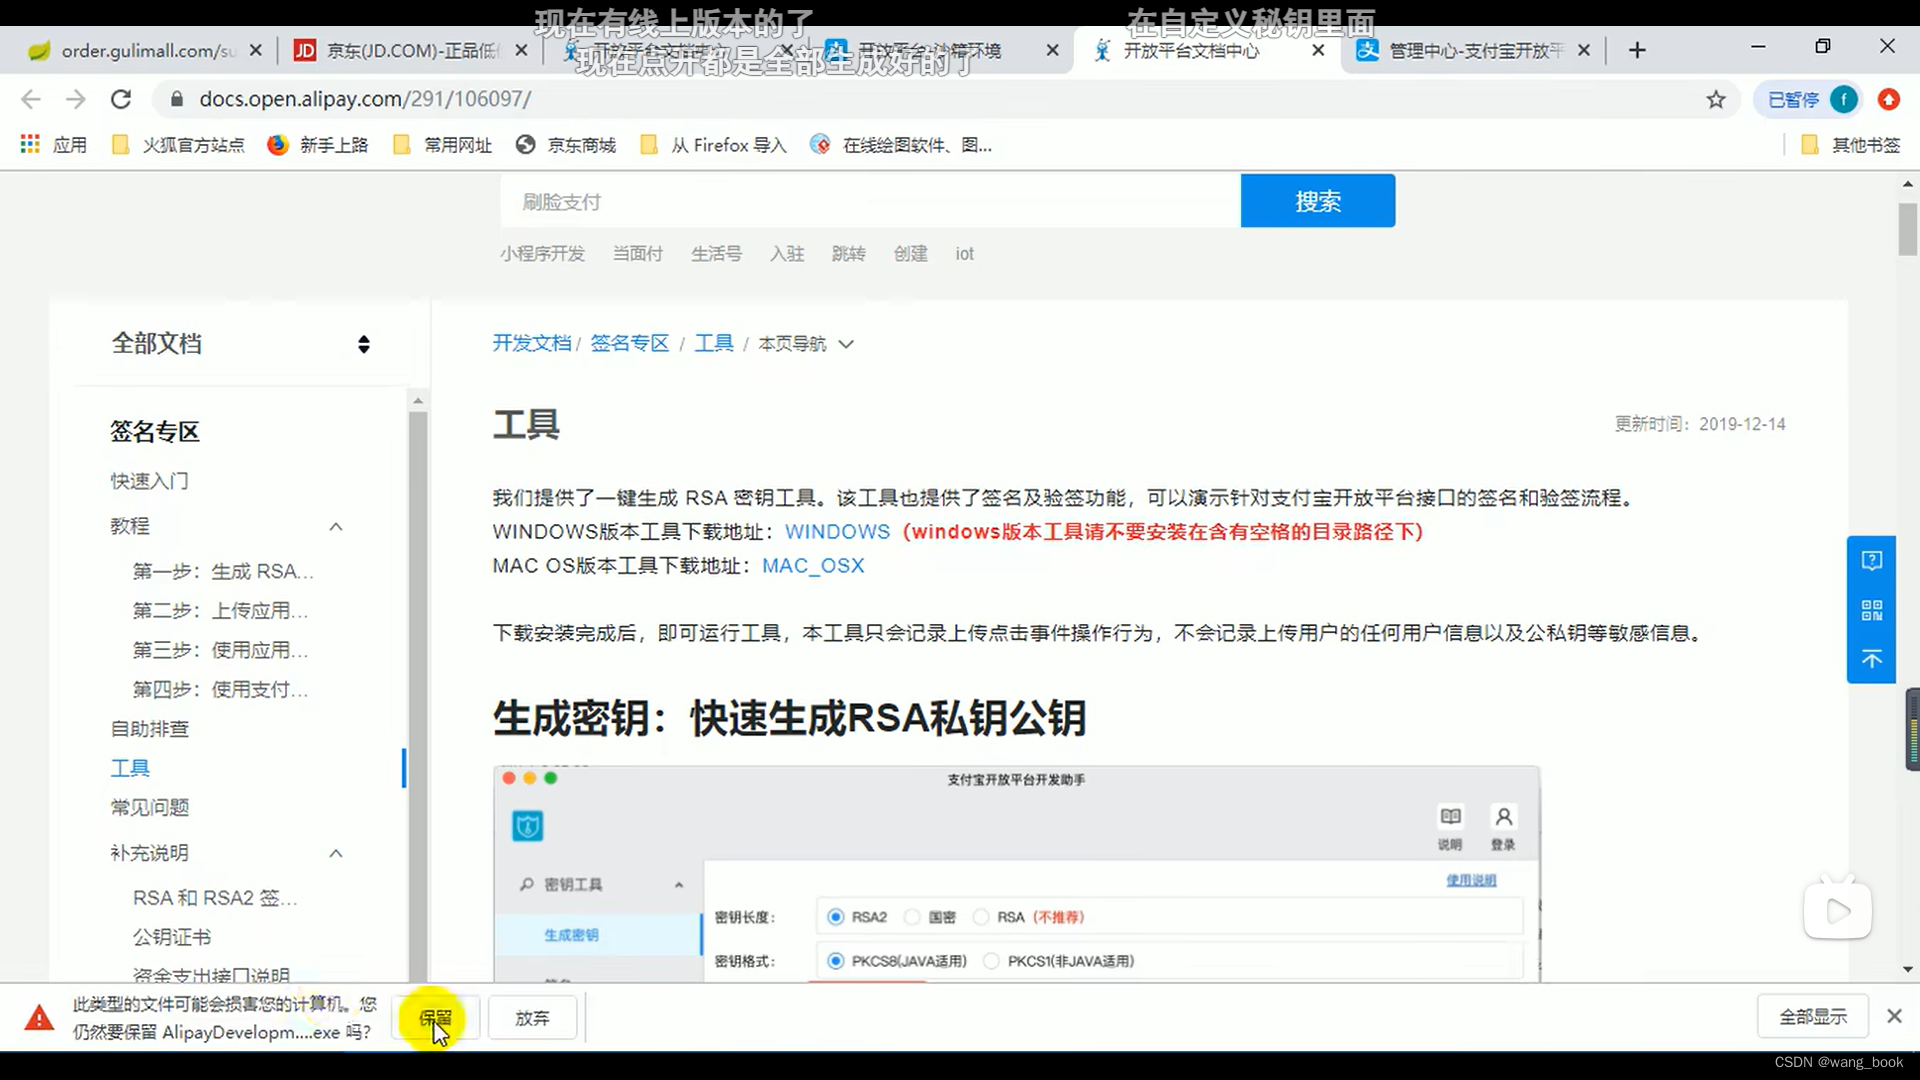The image size is (1920, 1080).
Task: Click the red update icon in toolbar
Action: (1889, 99)
